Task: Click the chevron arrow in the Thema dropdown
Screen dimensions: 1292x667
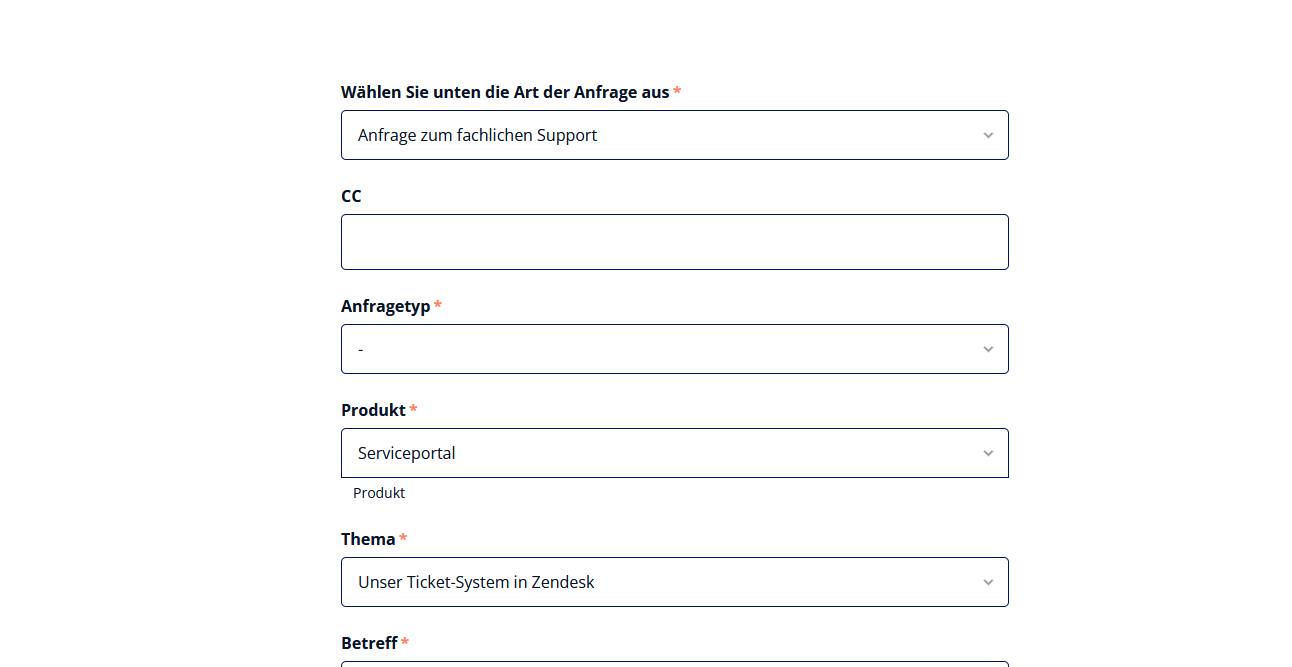Action: [988, 582]
